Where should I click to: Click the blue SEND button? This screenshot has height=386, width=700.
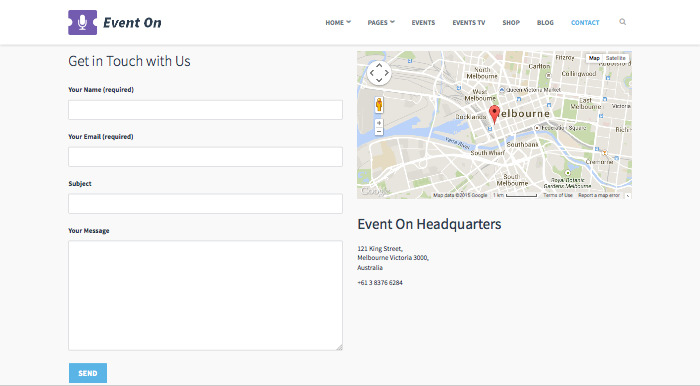(88, 373)
